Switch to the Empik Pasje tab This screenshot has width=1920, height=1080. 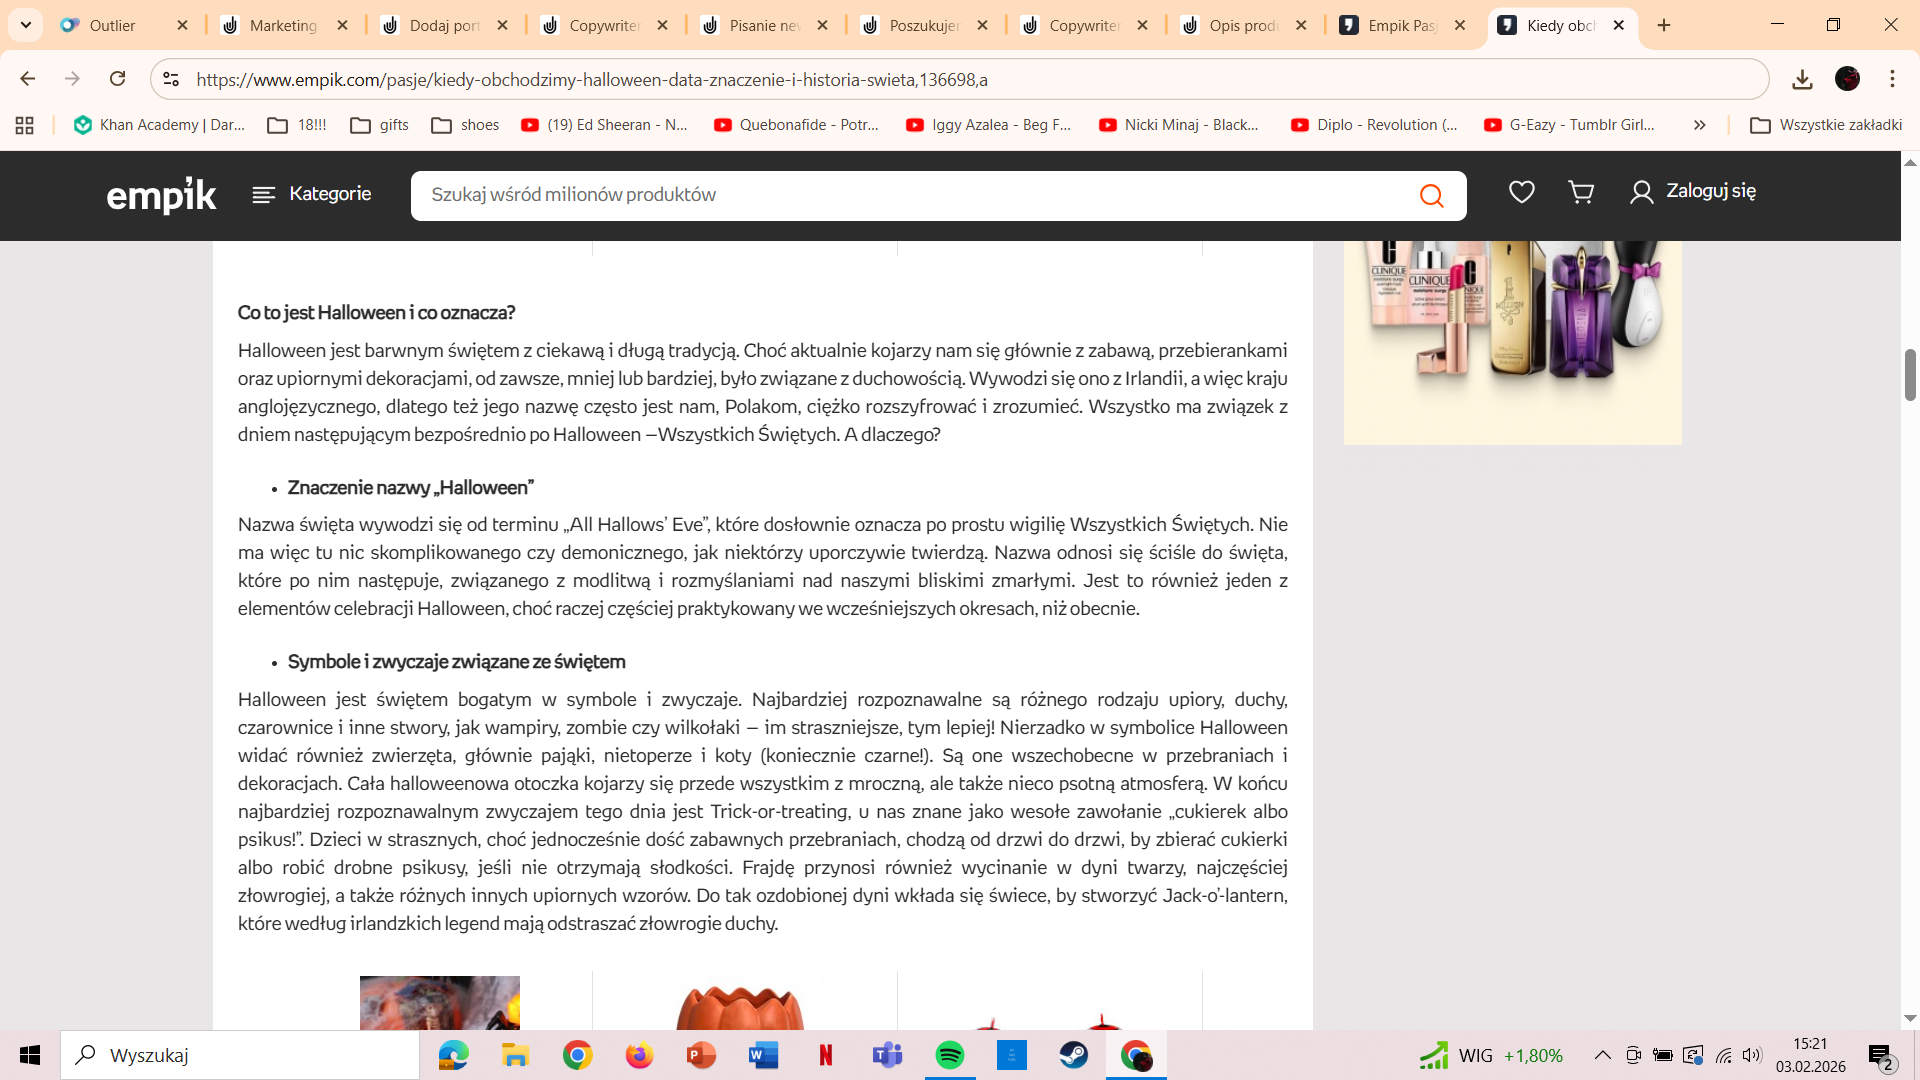[1403, 25]
